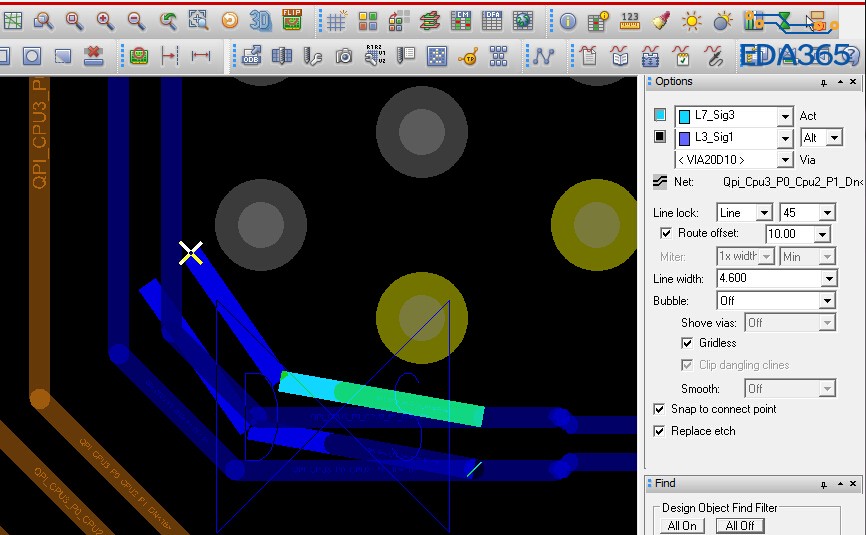Click the All Off button

tap(740, 526)
